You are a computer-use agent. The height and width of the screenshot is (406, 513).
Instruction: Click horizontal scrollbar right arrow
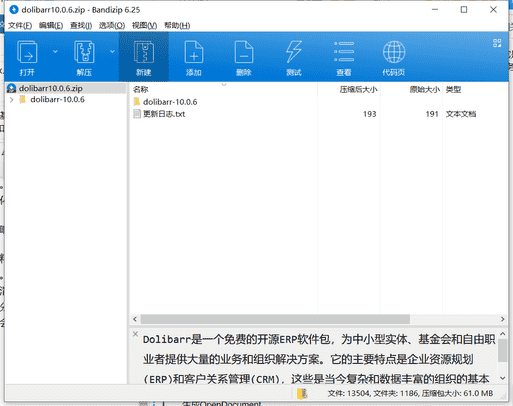tap(502, 319)
